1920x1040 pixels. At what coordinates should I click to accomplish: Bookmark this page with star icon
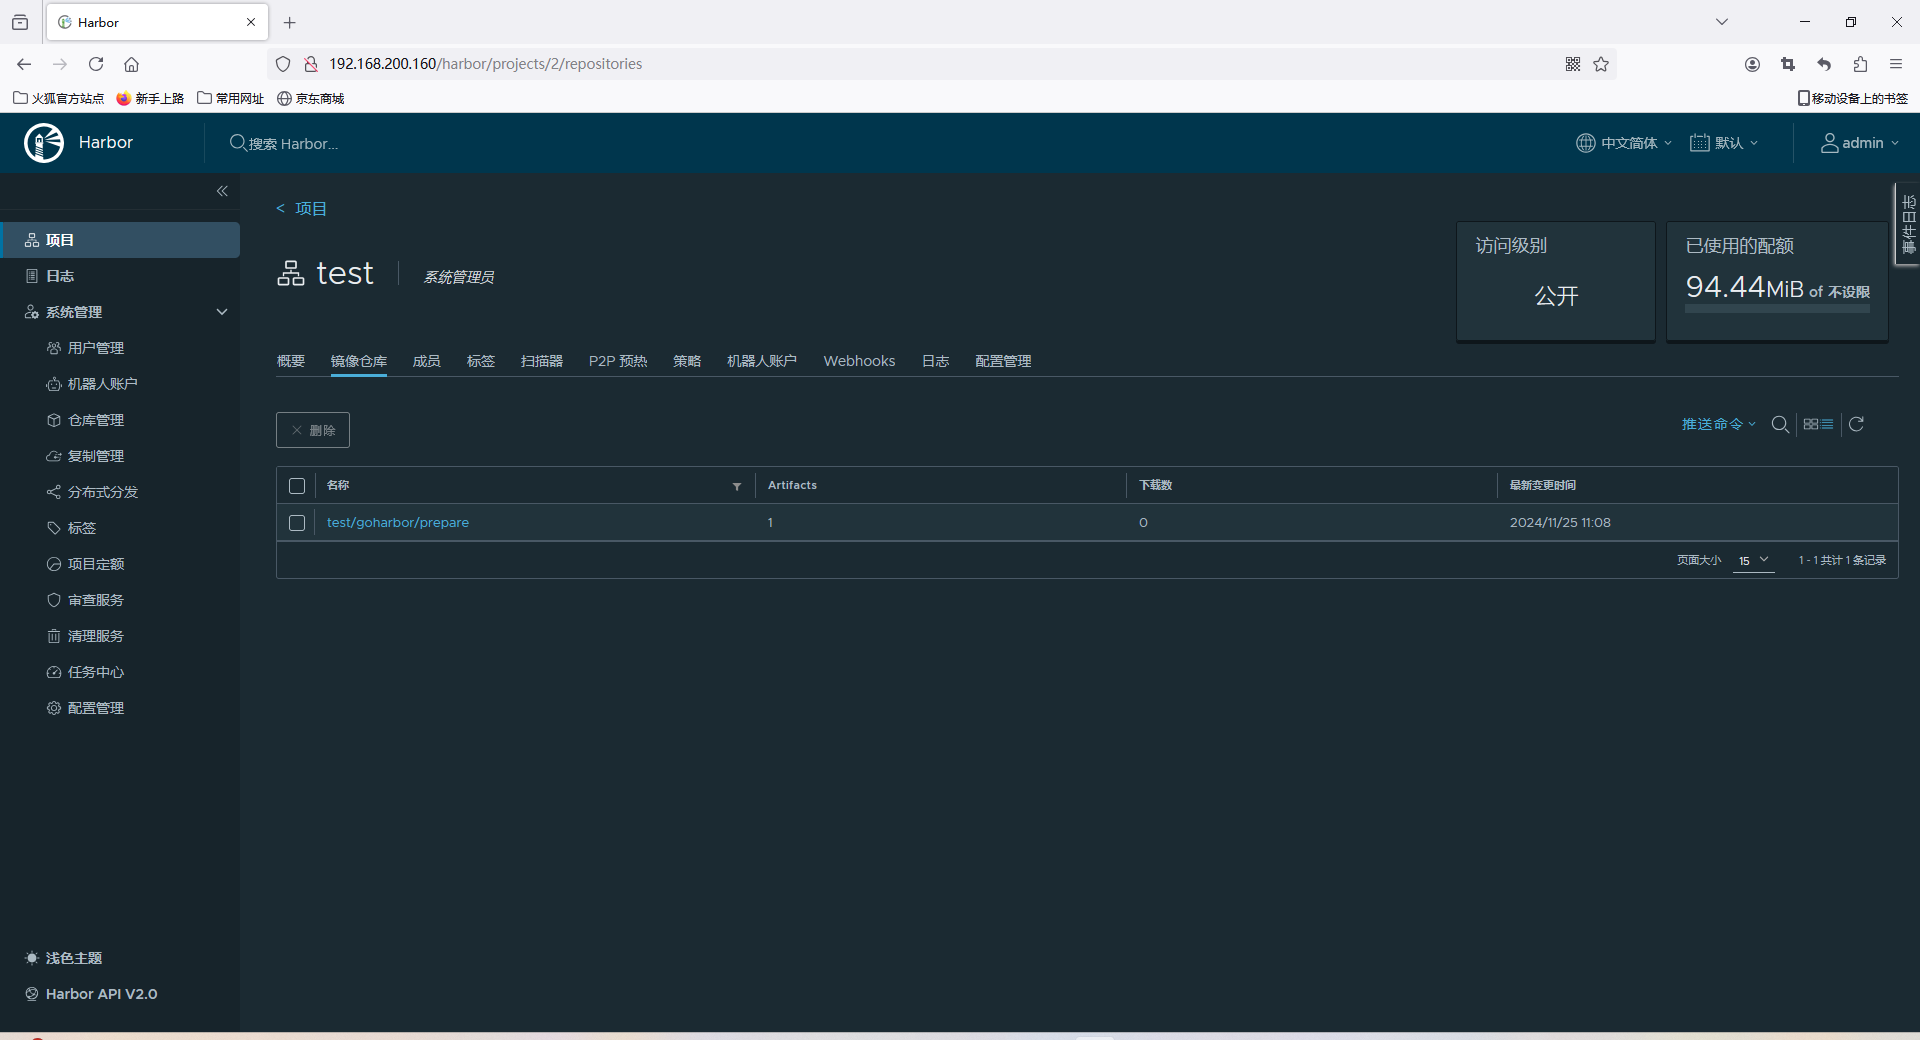[1601, 64]
